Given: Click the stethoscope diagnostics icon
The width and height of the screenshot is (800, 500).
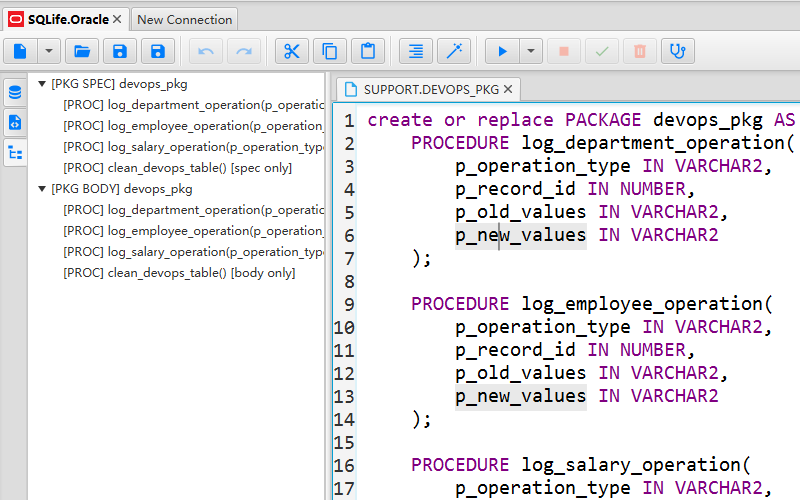Looking at the screenshot, I should (x=678, y=51).
